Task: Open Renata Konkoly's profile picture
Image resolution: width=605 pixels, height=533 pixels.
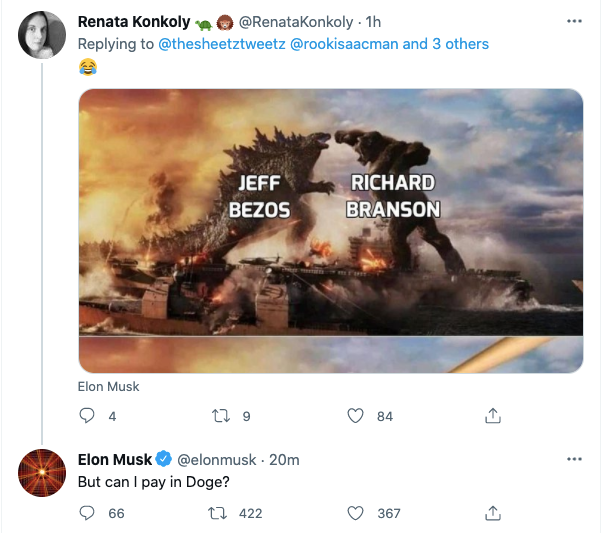Action: click(42, 35)
